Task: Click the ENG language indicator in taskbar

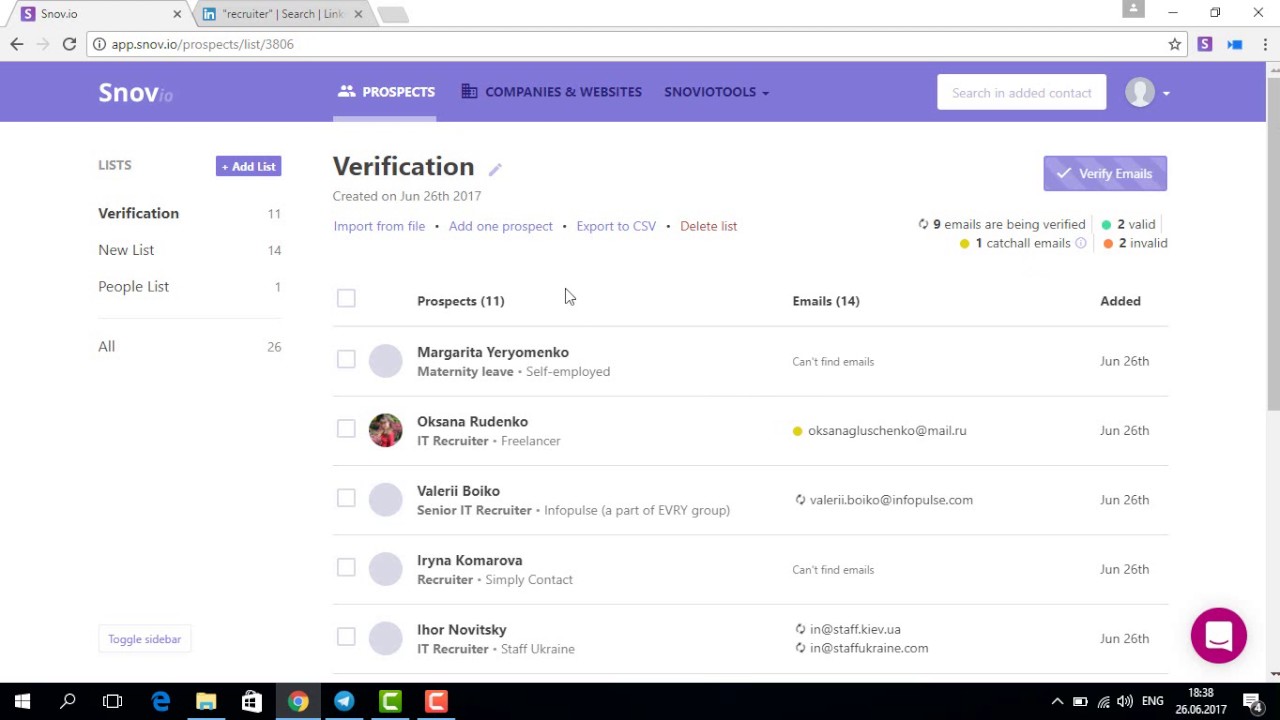Action: pyautogui.click(x=1152, y=701)
